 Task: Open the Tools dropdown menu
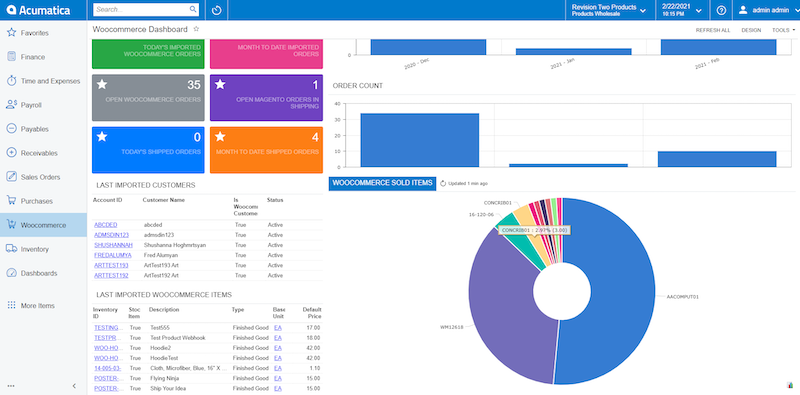coord(783,30)
